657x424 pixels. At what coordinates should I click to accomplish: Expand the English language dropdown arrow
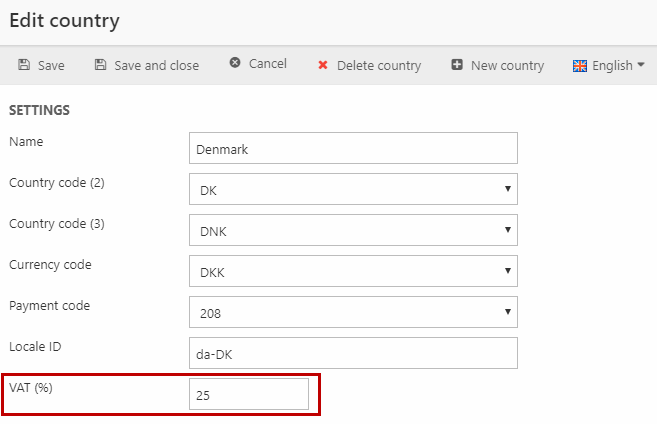[x=641, y=65]
